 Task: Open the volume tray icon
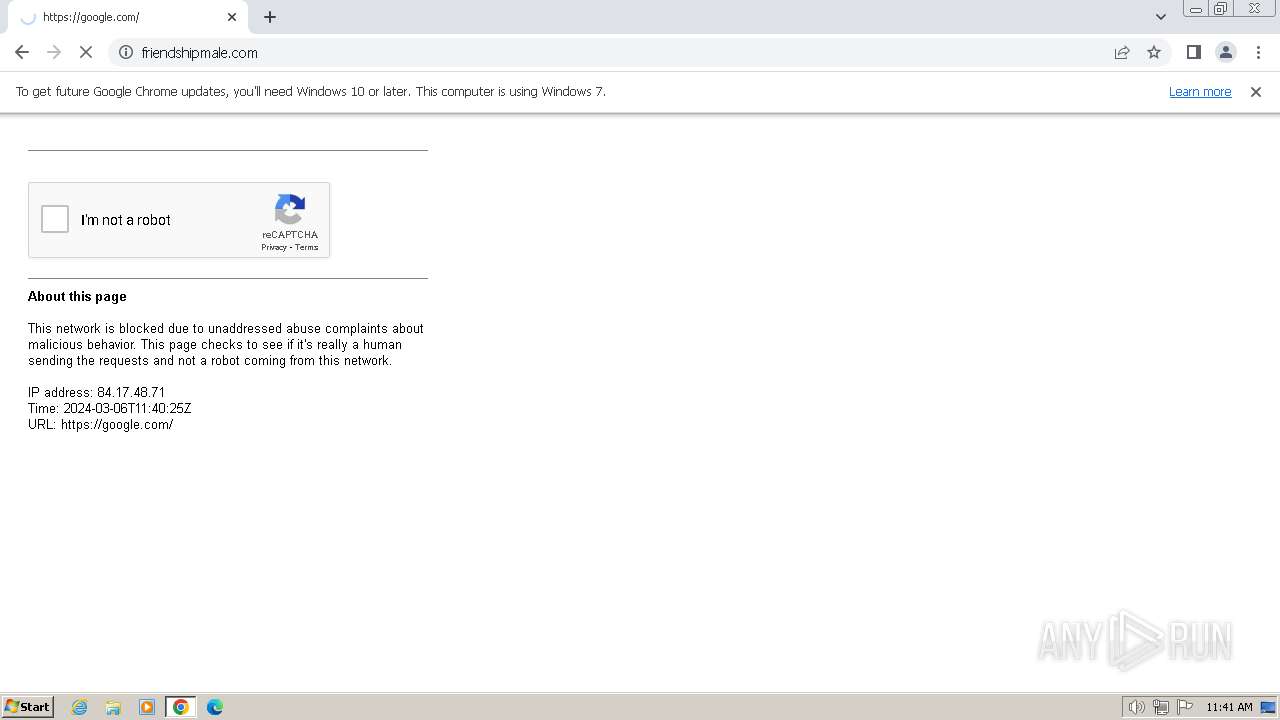[1136, 707]
